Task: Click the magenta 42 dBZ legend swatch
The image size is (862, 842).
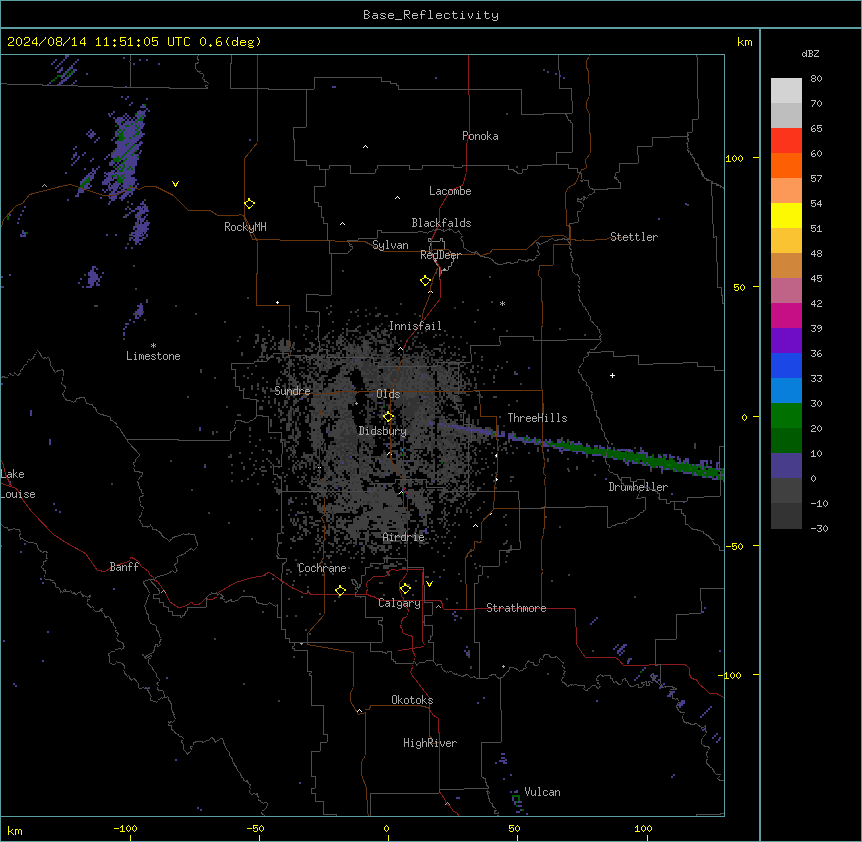Action: click(x=786, y=315)
